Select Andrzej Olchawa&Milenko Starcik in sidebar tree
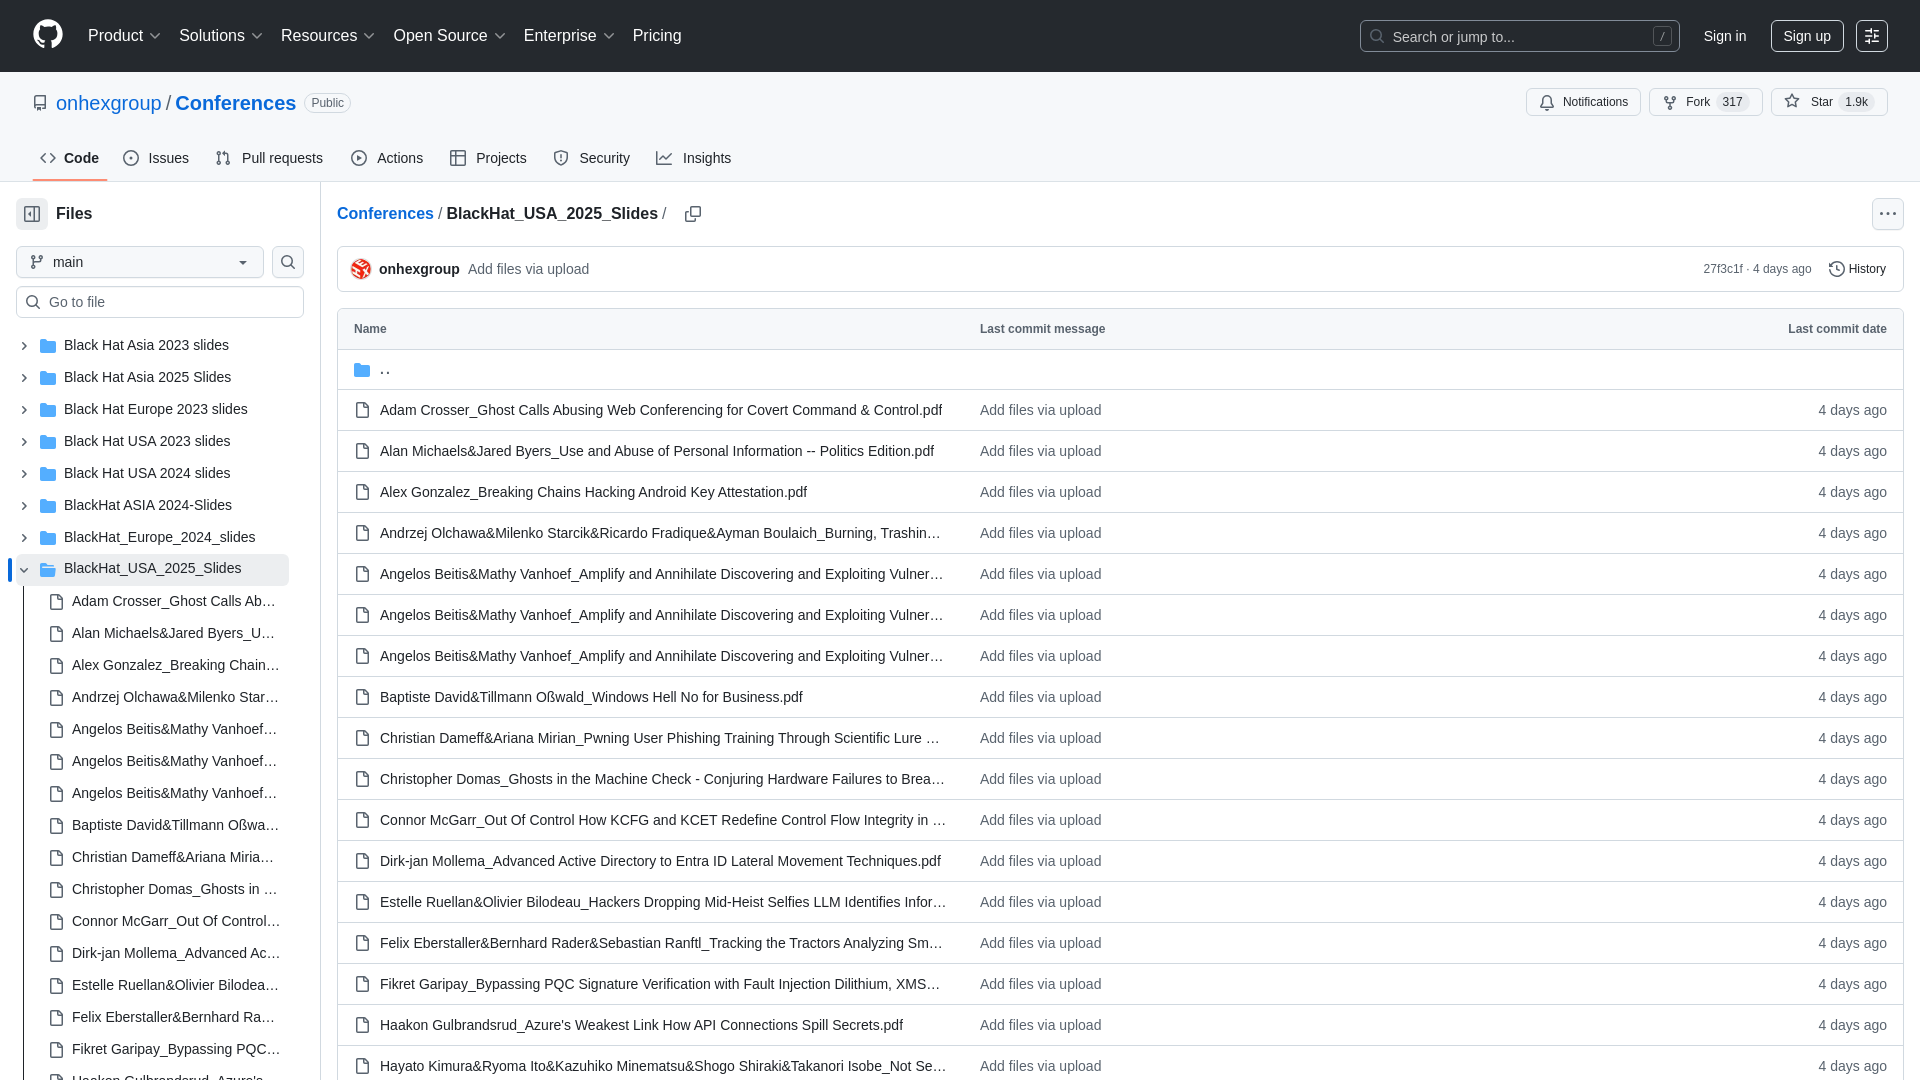 pyautogui.click(x=175, y=698)
